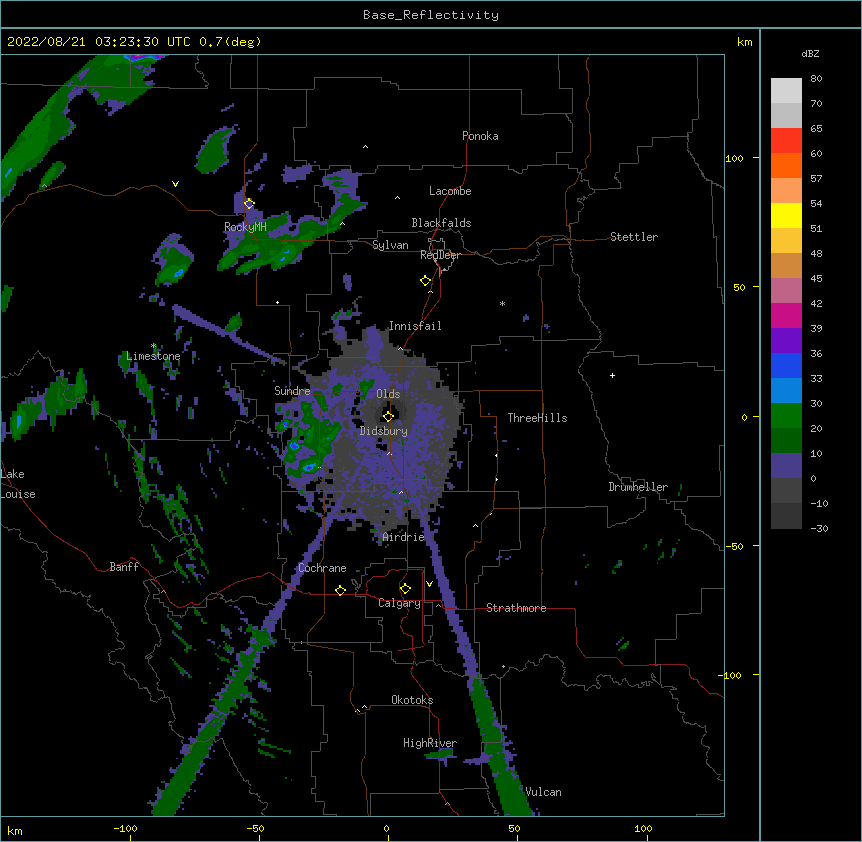Pick the blue 33-36 dBZ legend swatch

pyautogui.click(x=786, y=365)
